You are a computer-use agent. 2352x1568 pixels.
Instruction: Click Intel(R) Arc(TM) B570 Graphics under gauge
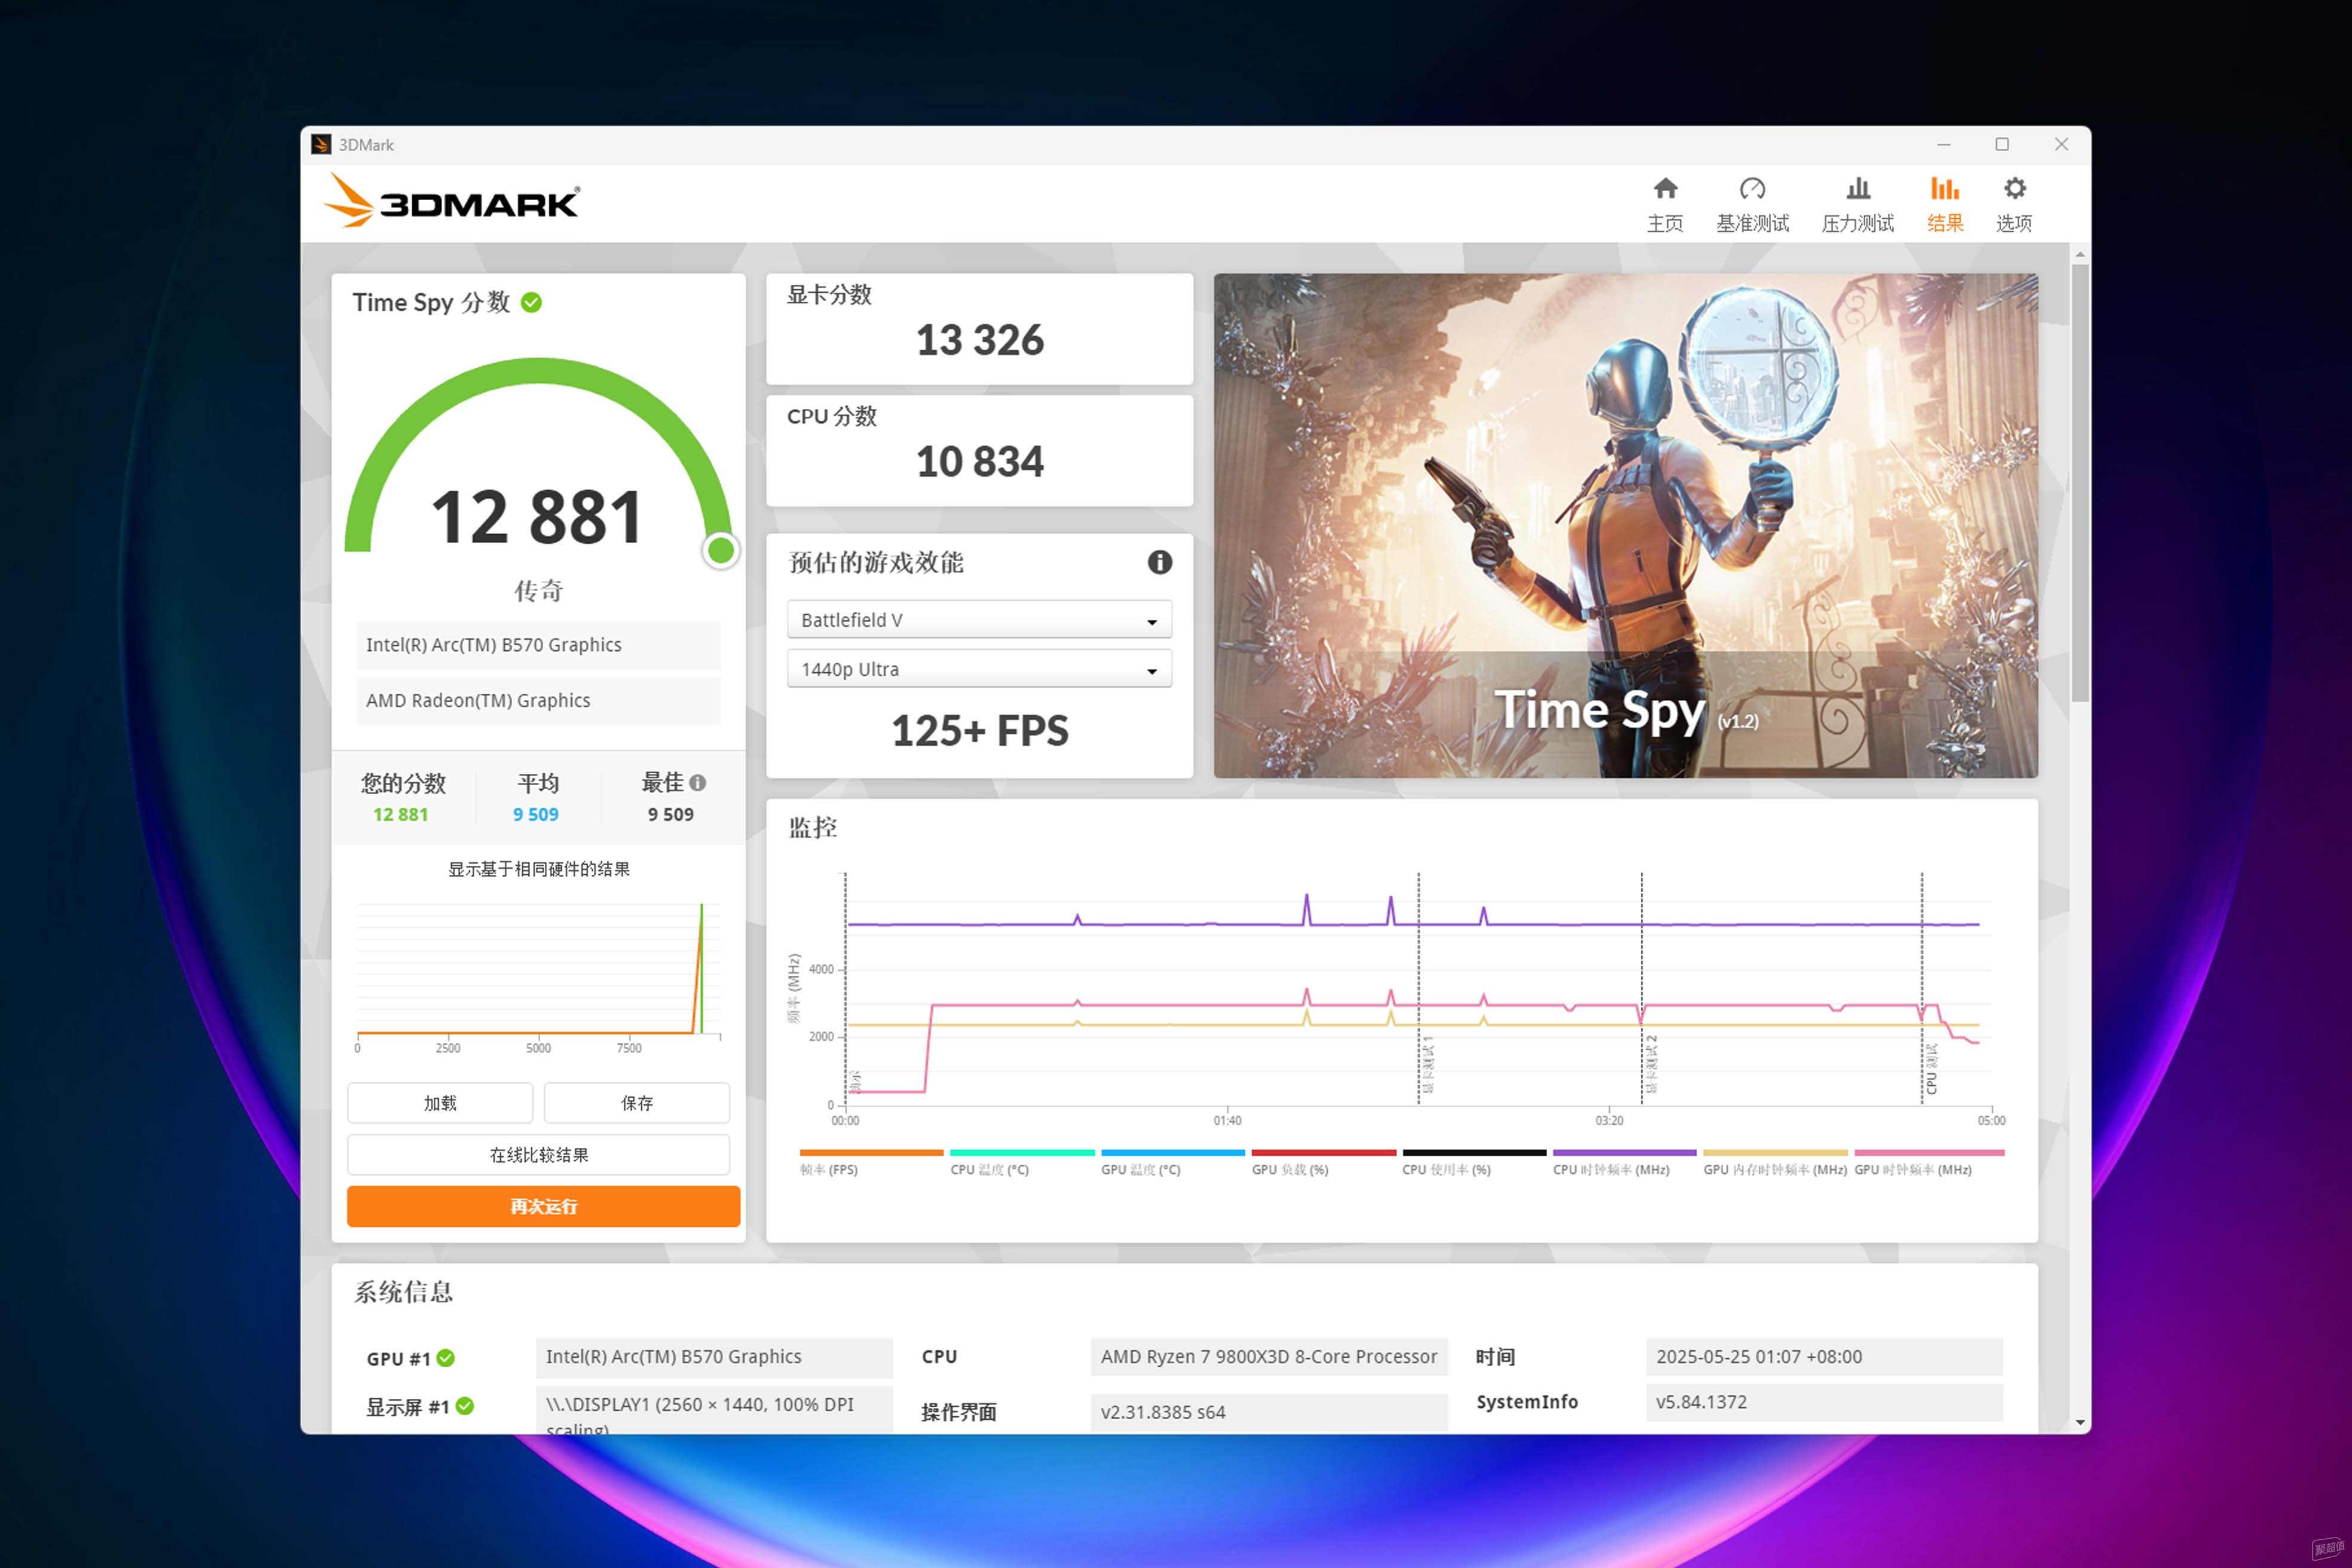(x=538, y=645)
